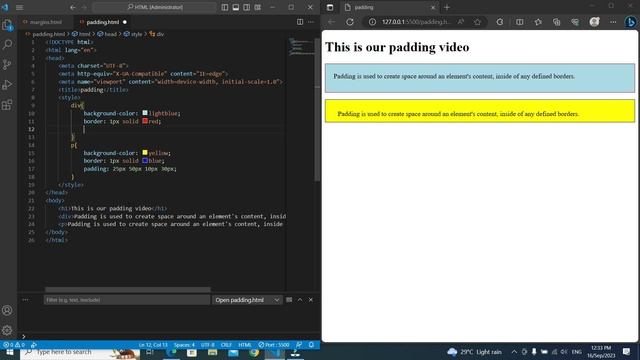This screenshot has width=640, height=360.
Task: Open the Explorer view in activity bar
Action: point(7,25)
